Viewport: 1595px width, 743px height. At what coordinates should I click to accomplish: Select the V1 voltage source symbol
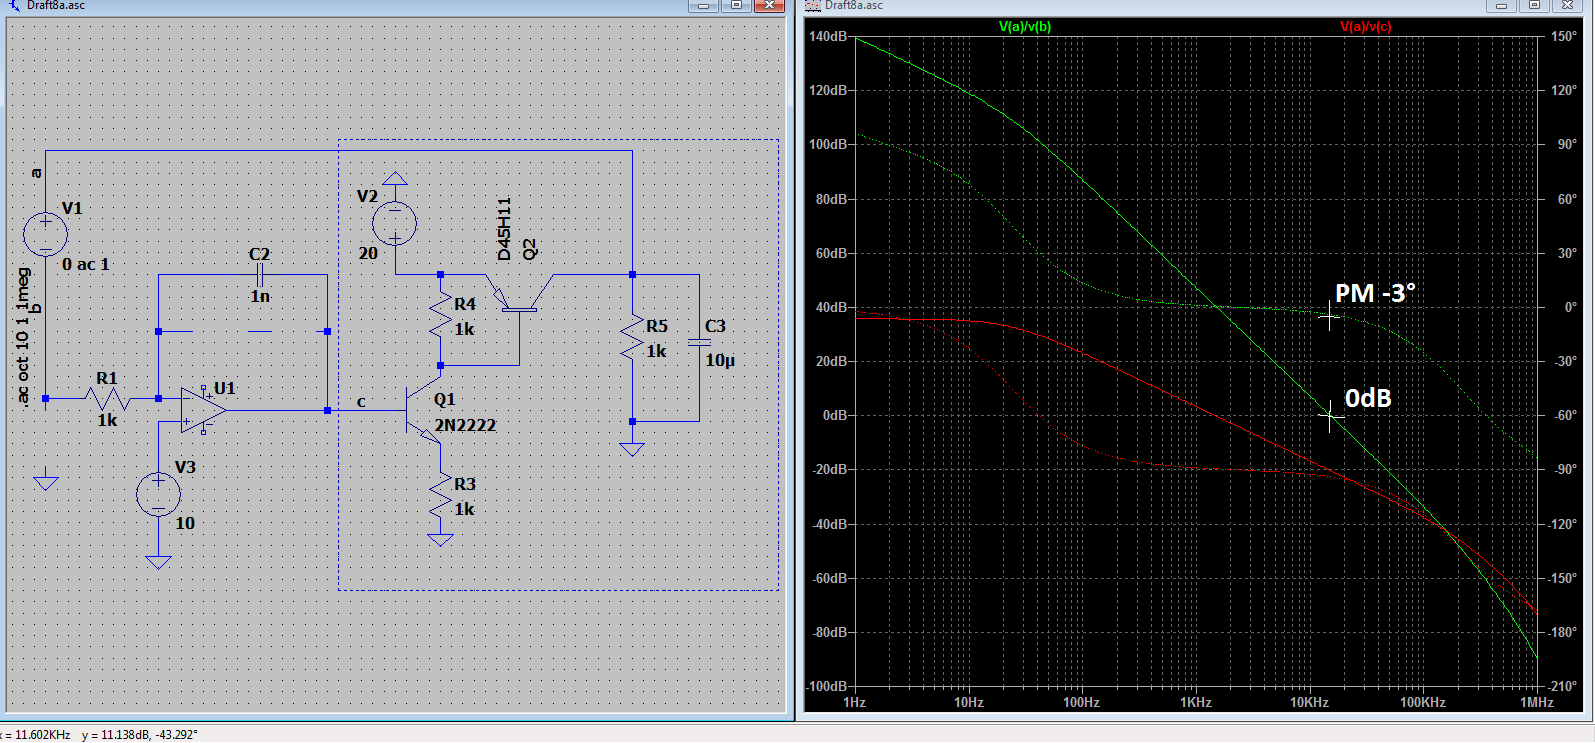tap(45, 235)
